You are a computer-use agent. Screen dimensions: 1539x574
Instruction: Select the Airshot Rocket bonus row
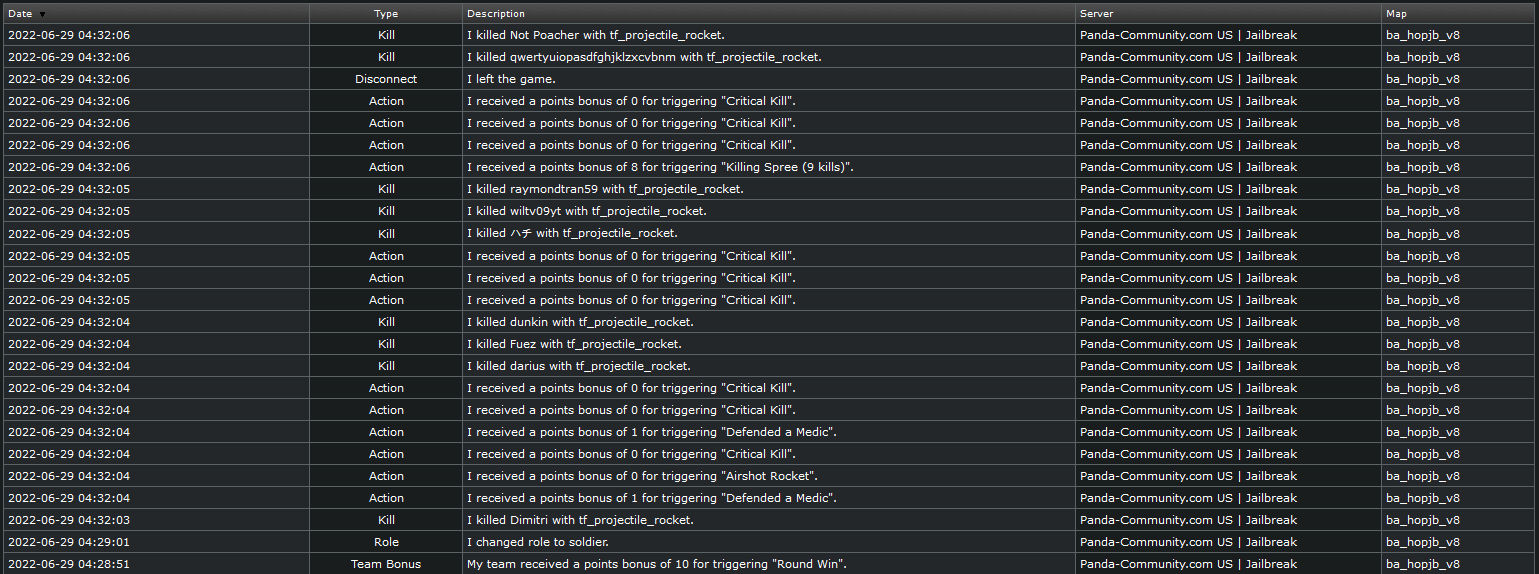(642, 476)
